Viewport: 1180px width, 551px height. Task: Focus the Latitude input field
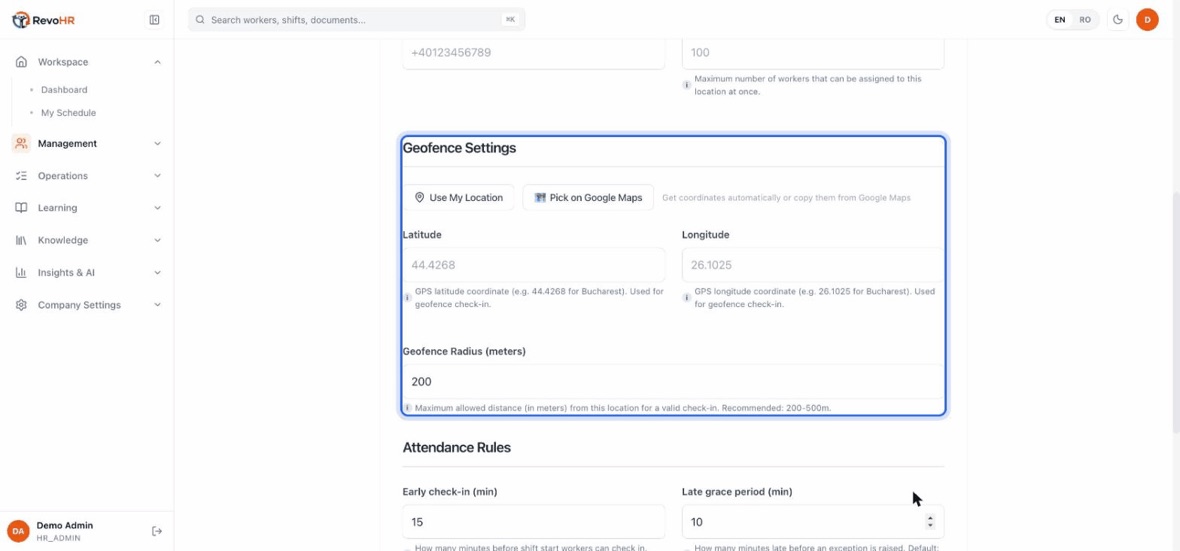pos(534,265)
